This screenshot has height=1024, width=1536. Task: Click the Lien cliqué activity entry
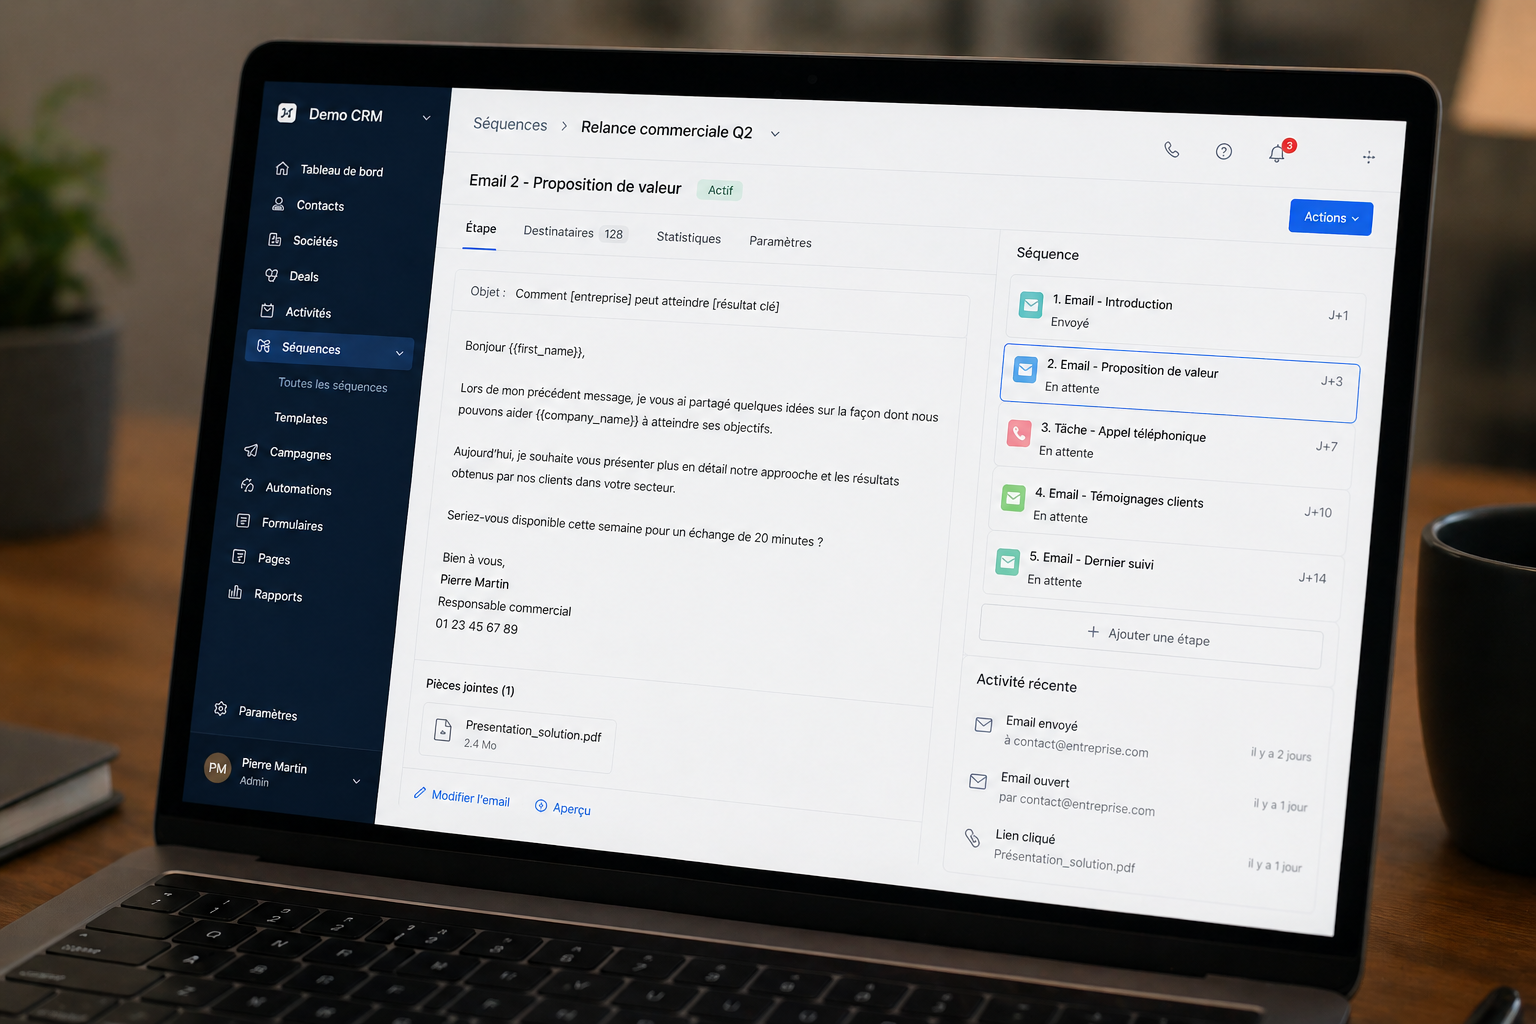[1135, 851]
